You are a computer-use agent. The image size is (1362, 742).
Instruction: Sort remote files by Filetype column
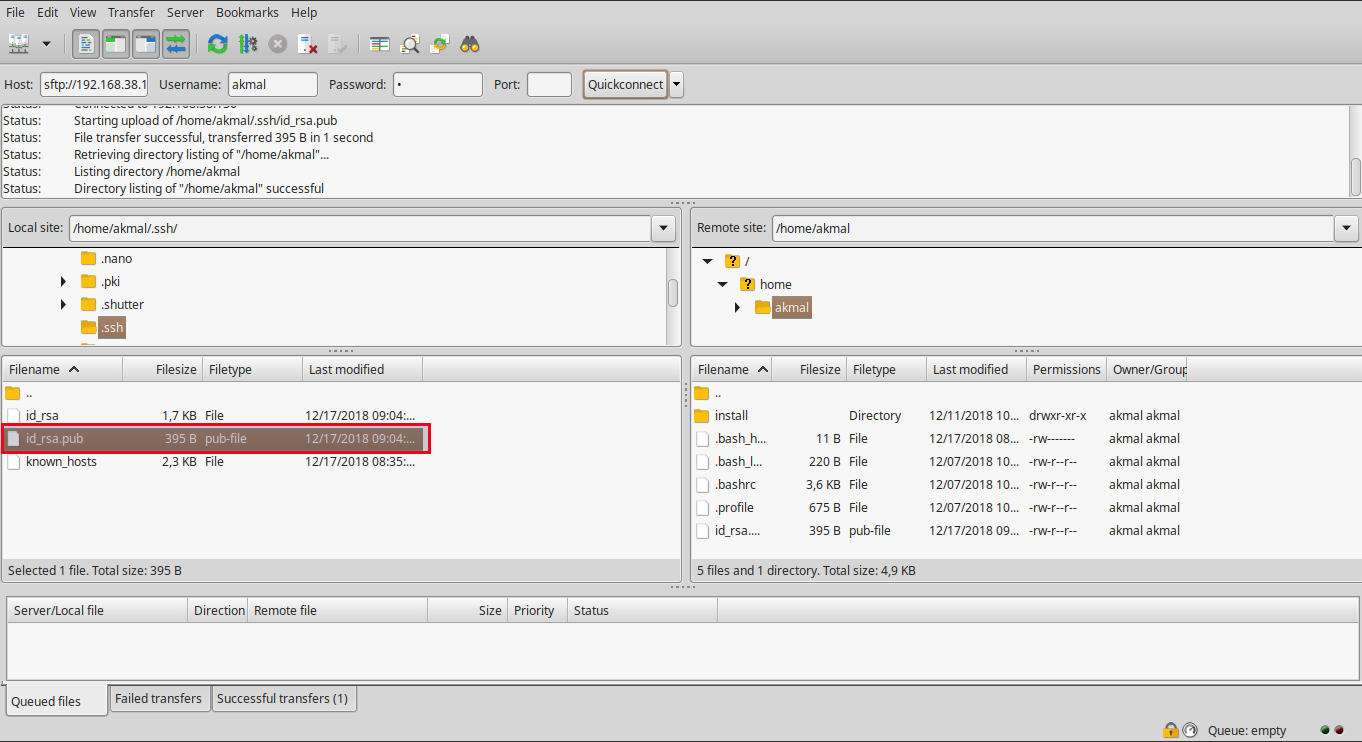(x=886, y=369)
